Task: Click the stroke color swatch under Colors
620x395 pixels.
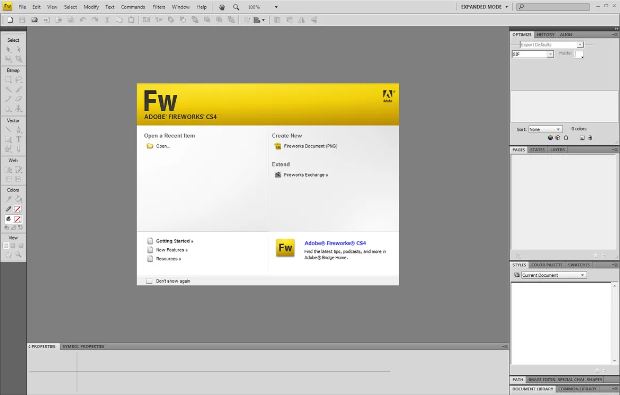Action: coord(17,209)
